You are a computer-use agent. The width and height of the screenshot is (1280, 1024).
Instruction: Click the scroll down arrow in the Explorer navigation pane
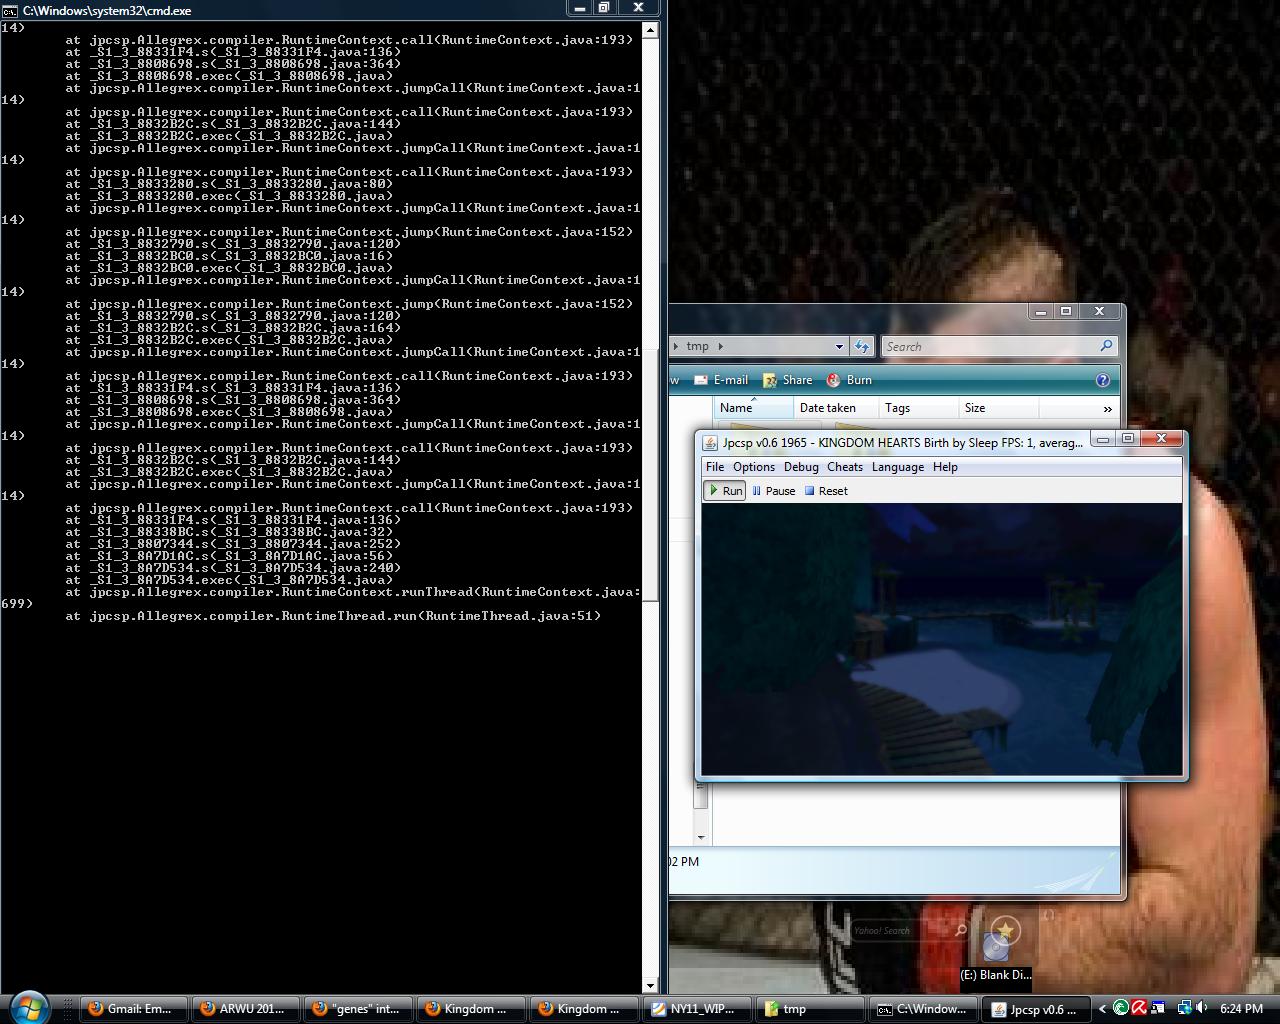pyautogui.click(x=701, y=837)
